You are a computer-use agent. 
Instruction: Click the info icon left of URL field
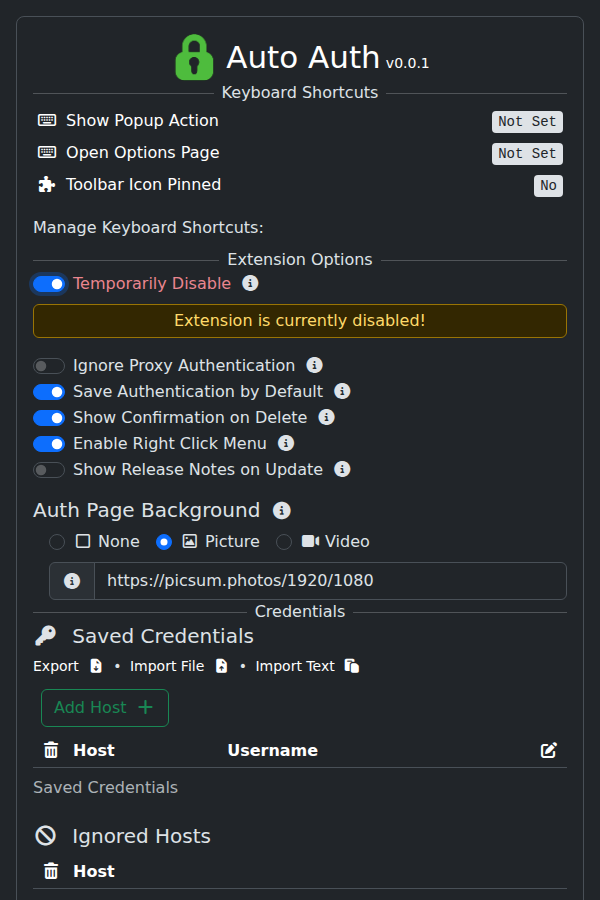[x=72, y=581]
